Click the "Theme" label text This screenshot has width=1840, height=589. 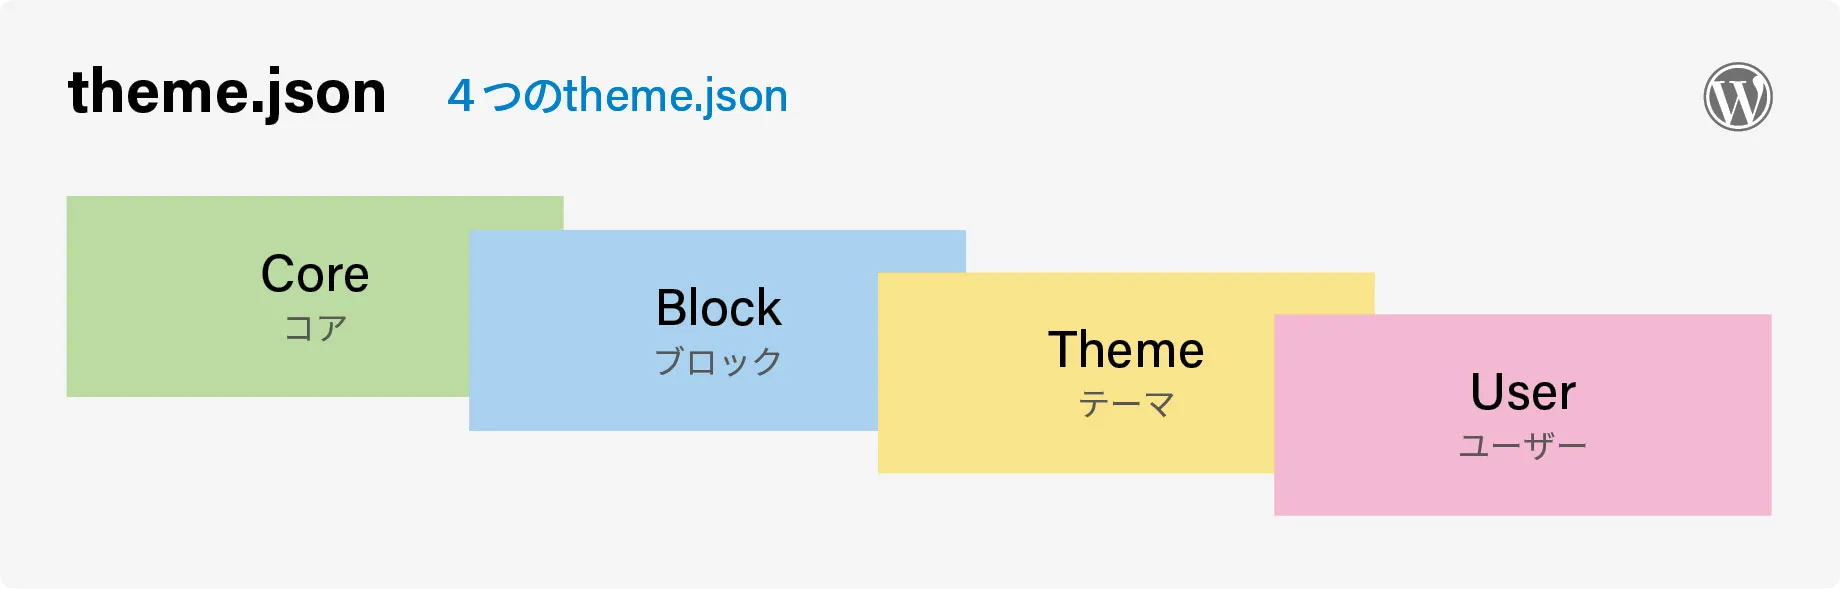[x=1126, y=350]
